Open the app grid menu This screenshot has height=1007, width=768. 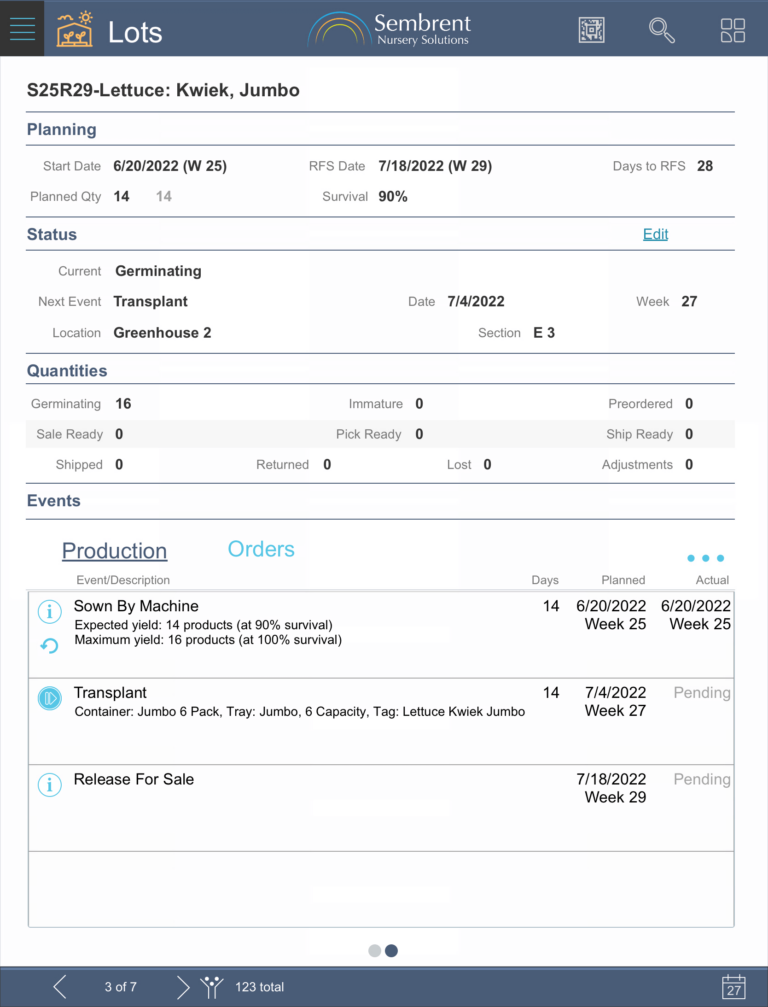[733, 30]
